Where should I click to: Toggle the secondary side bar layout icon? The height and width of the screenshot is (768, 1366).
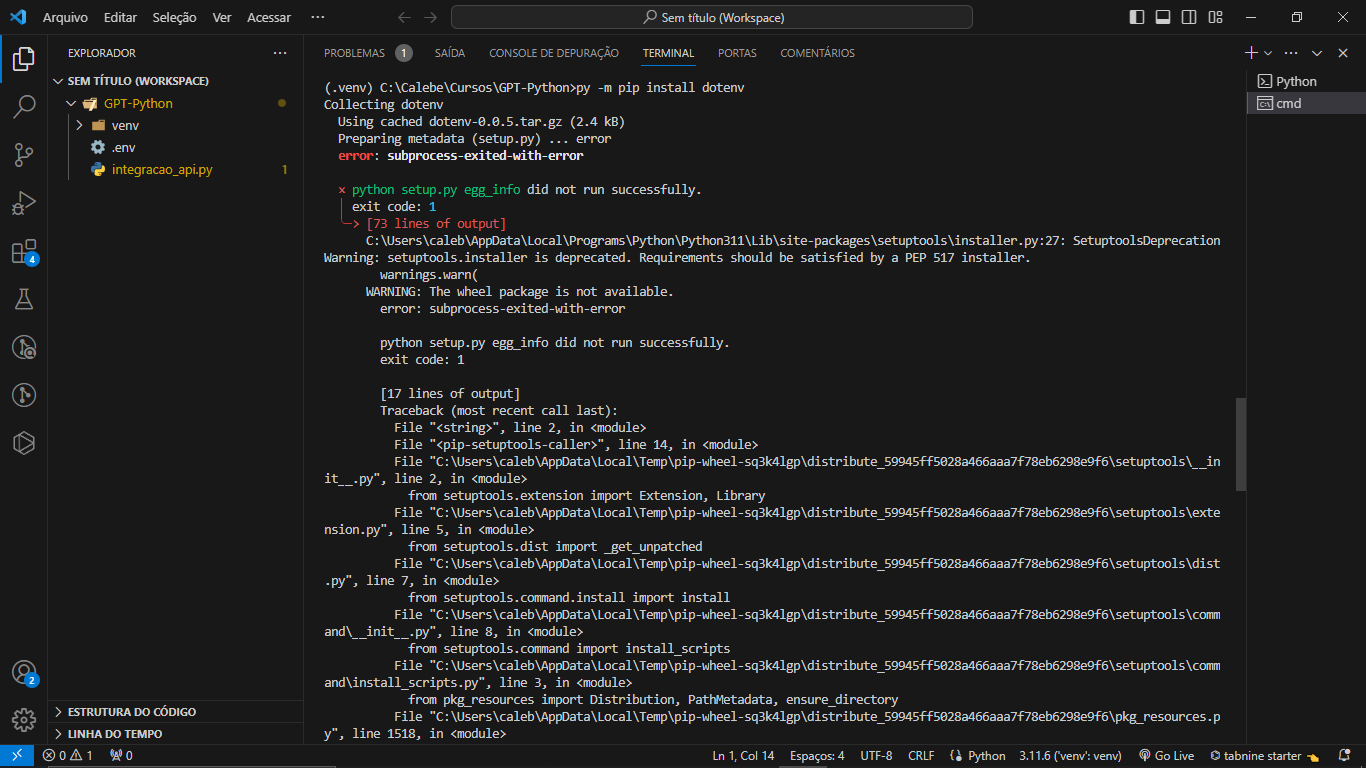point(1189,17)
